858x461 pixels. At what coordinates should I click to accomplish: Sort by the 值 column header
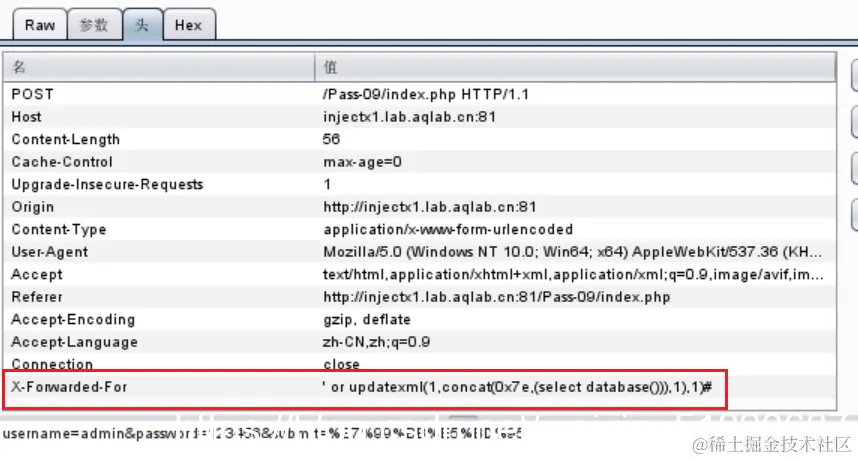coord(575,67)
